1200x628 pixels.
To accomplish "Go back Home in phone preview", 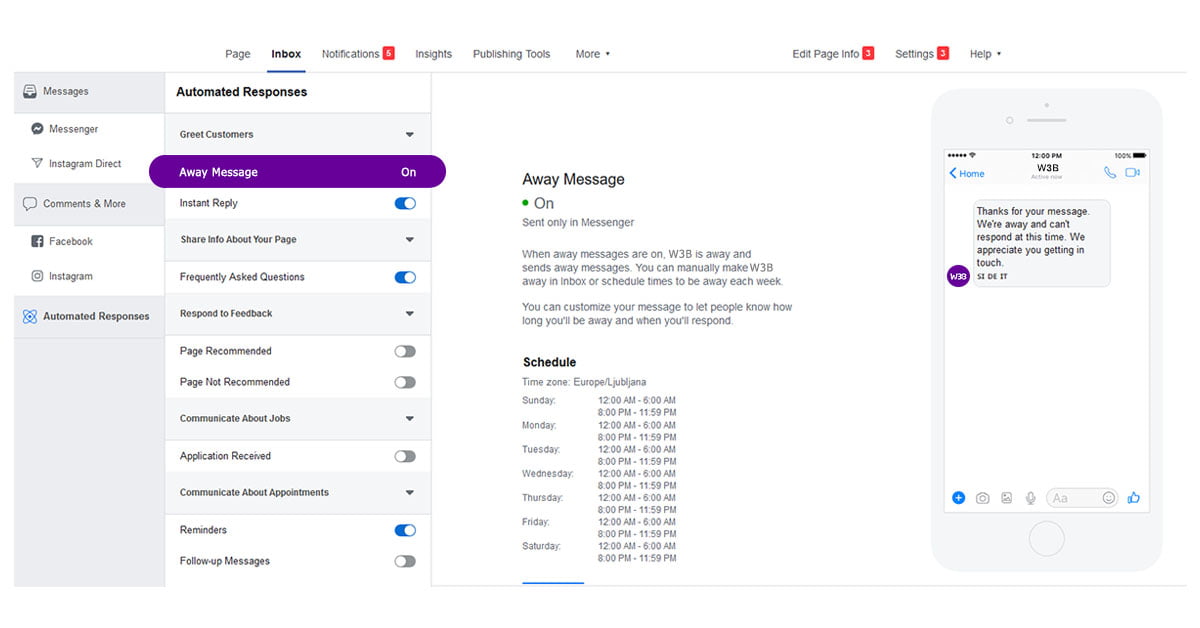I will tap(967, 174).
